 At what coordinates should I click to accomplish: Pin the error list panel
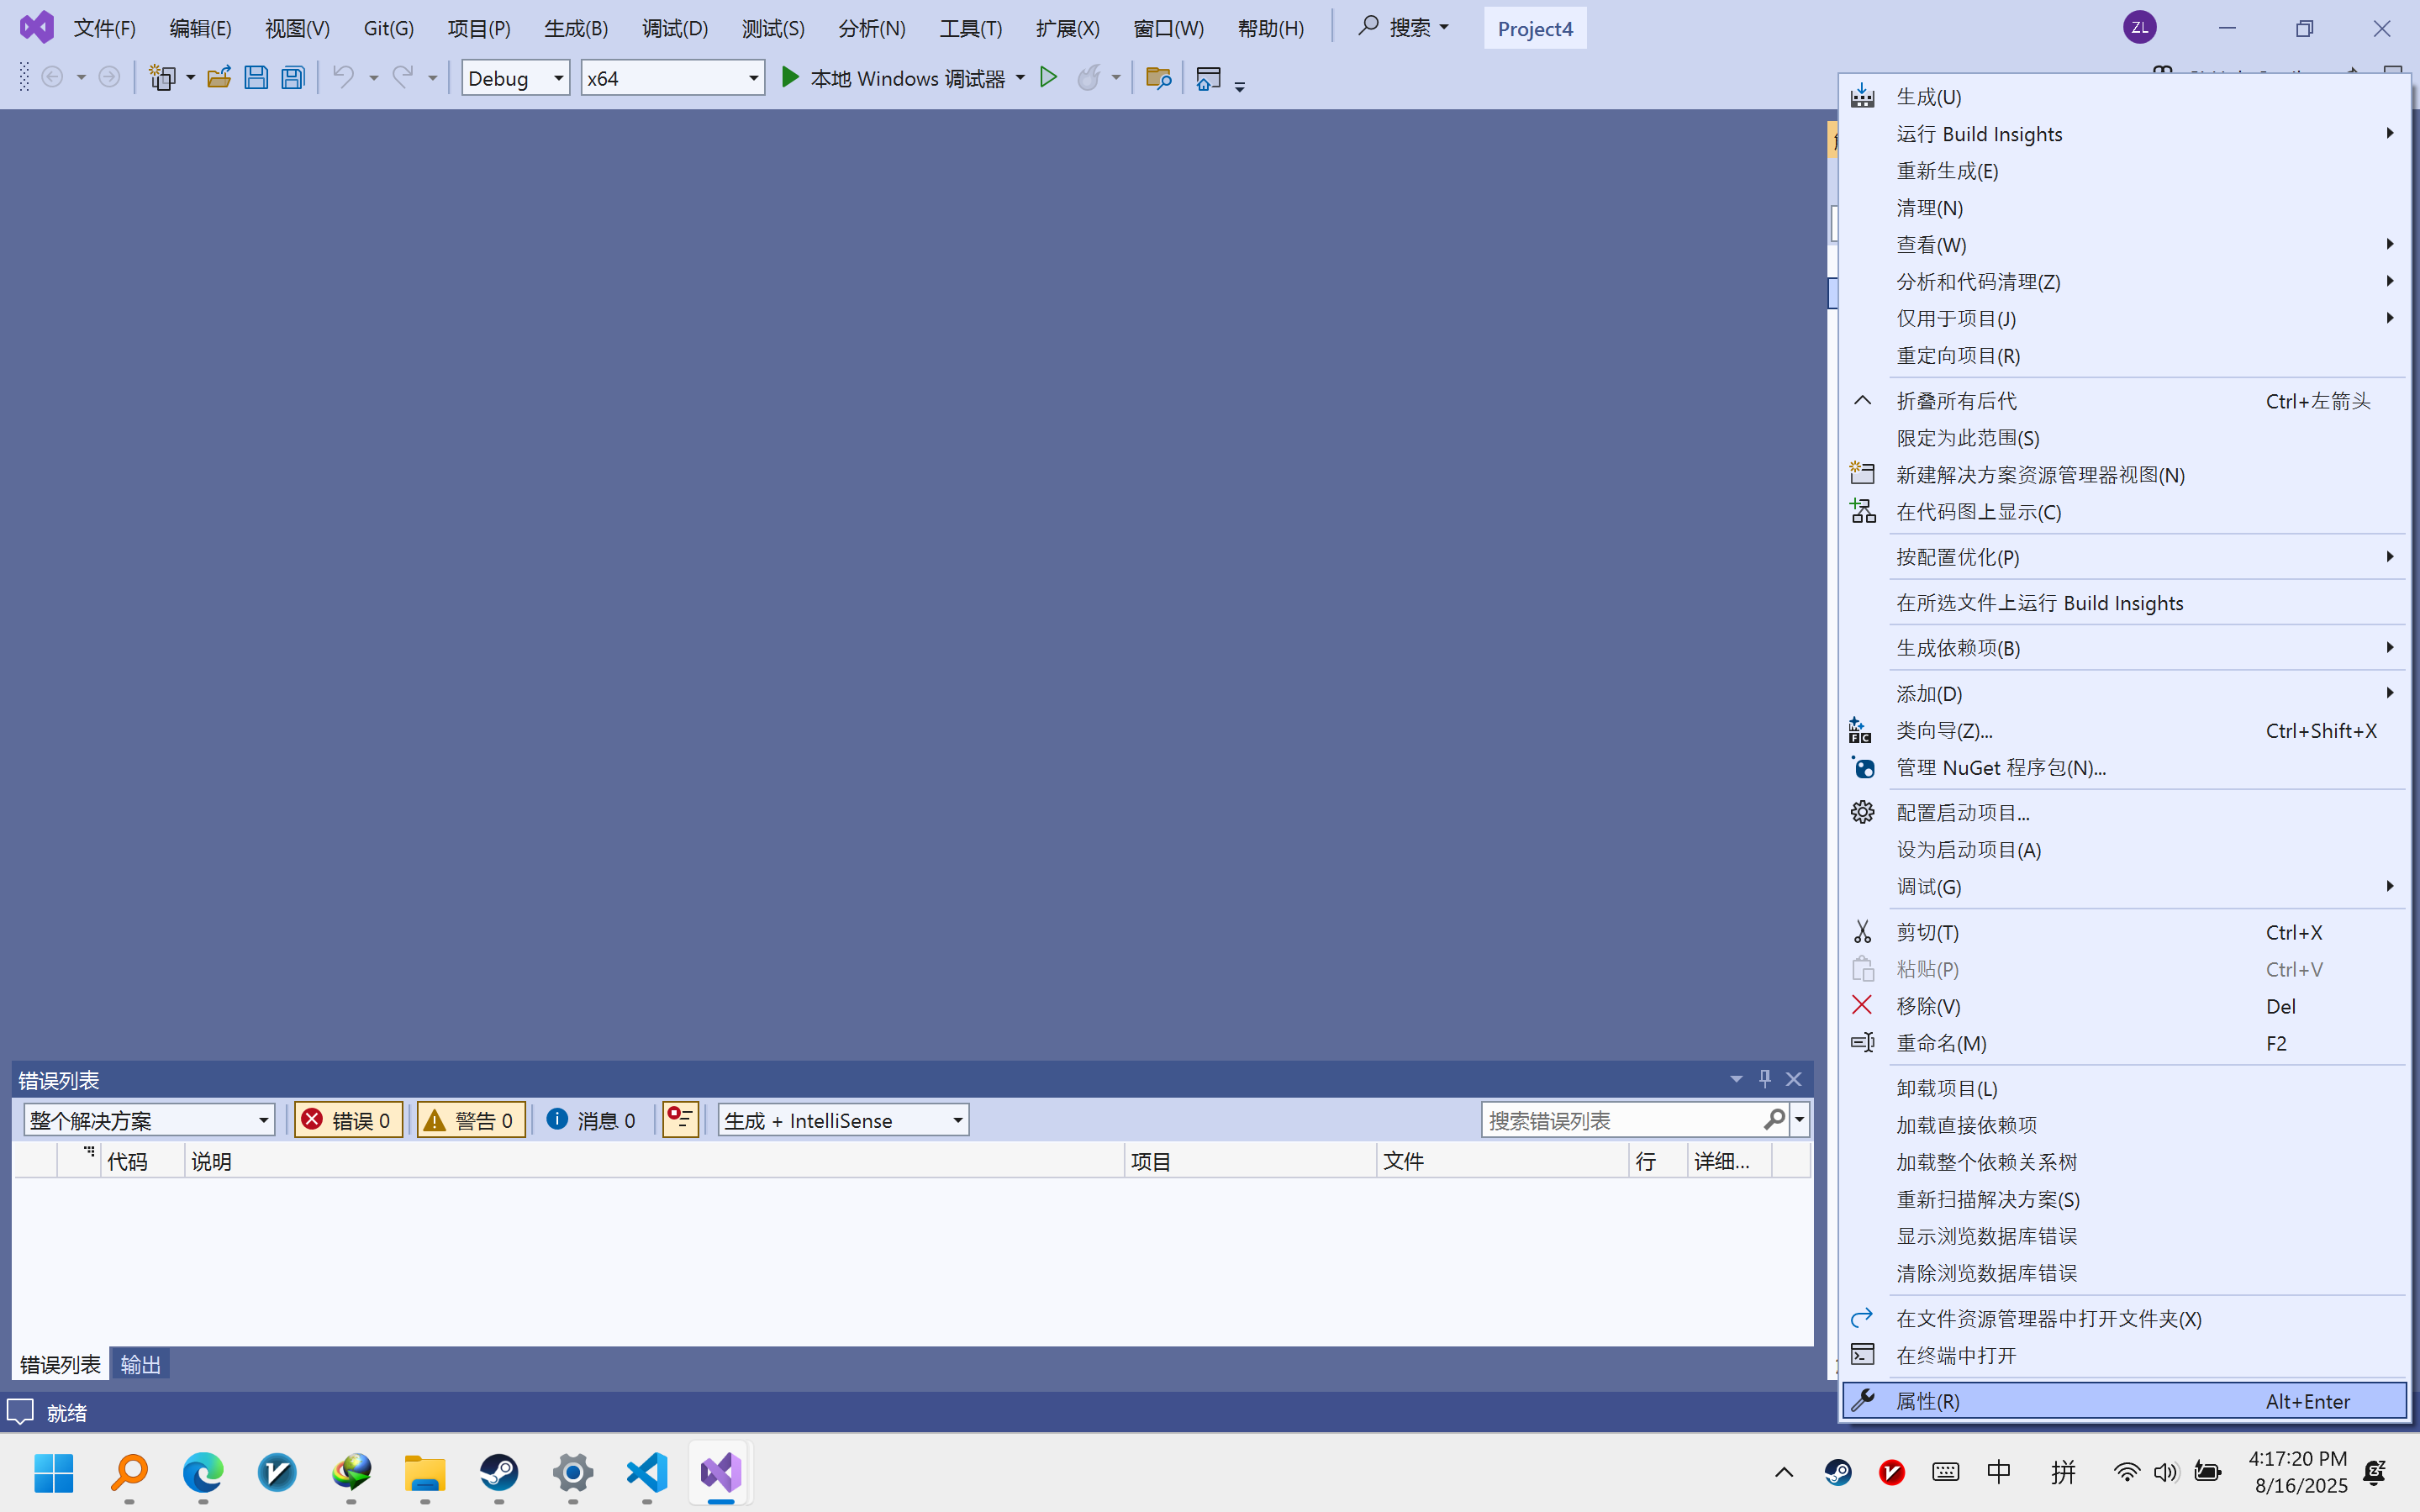coord(1765,1079)
